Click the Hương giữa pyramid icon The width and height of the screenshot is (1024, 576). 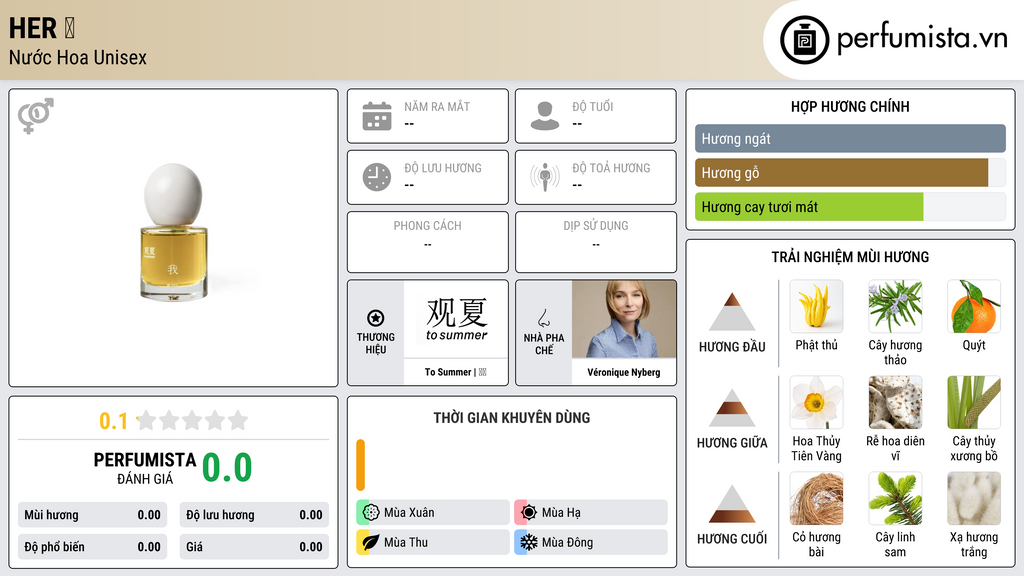732,408
